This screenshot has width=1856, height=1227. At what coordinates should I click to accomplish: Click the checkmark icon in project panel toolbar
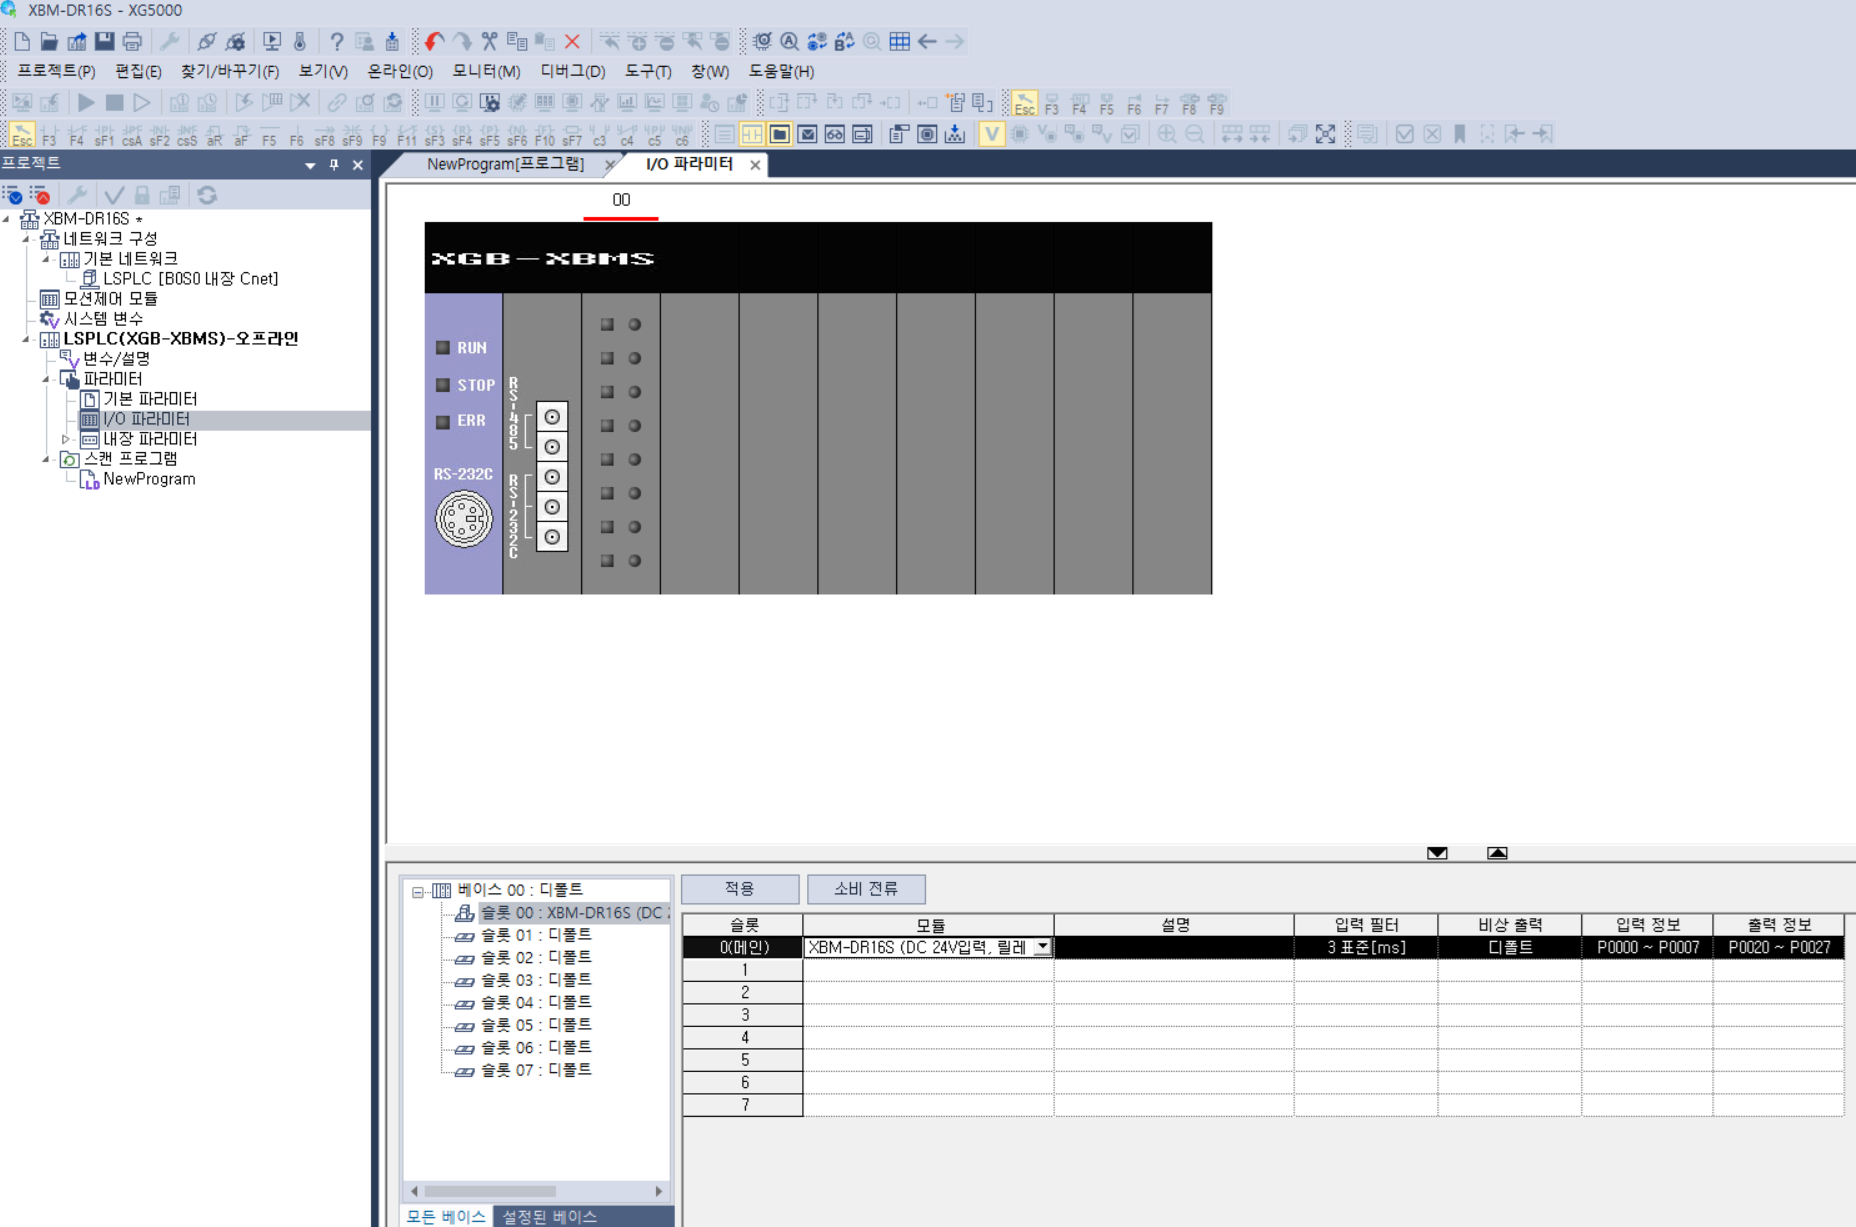coord(114,195)
